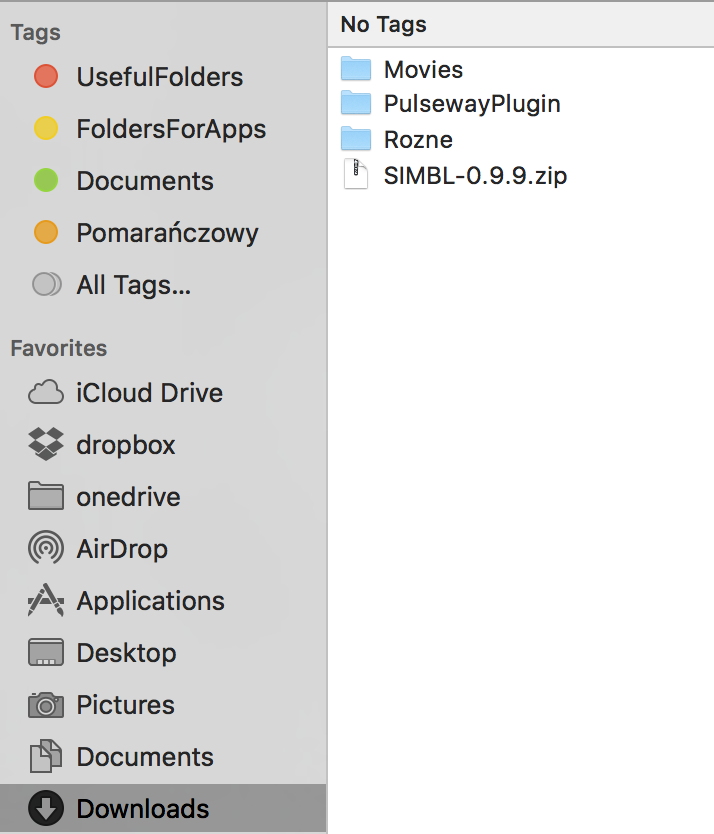Screen dimensions: 714x834
Task: Click the green Documents tag dot
Action: click(x=44, y=180)
